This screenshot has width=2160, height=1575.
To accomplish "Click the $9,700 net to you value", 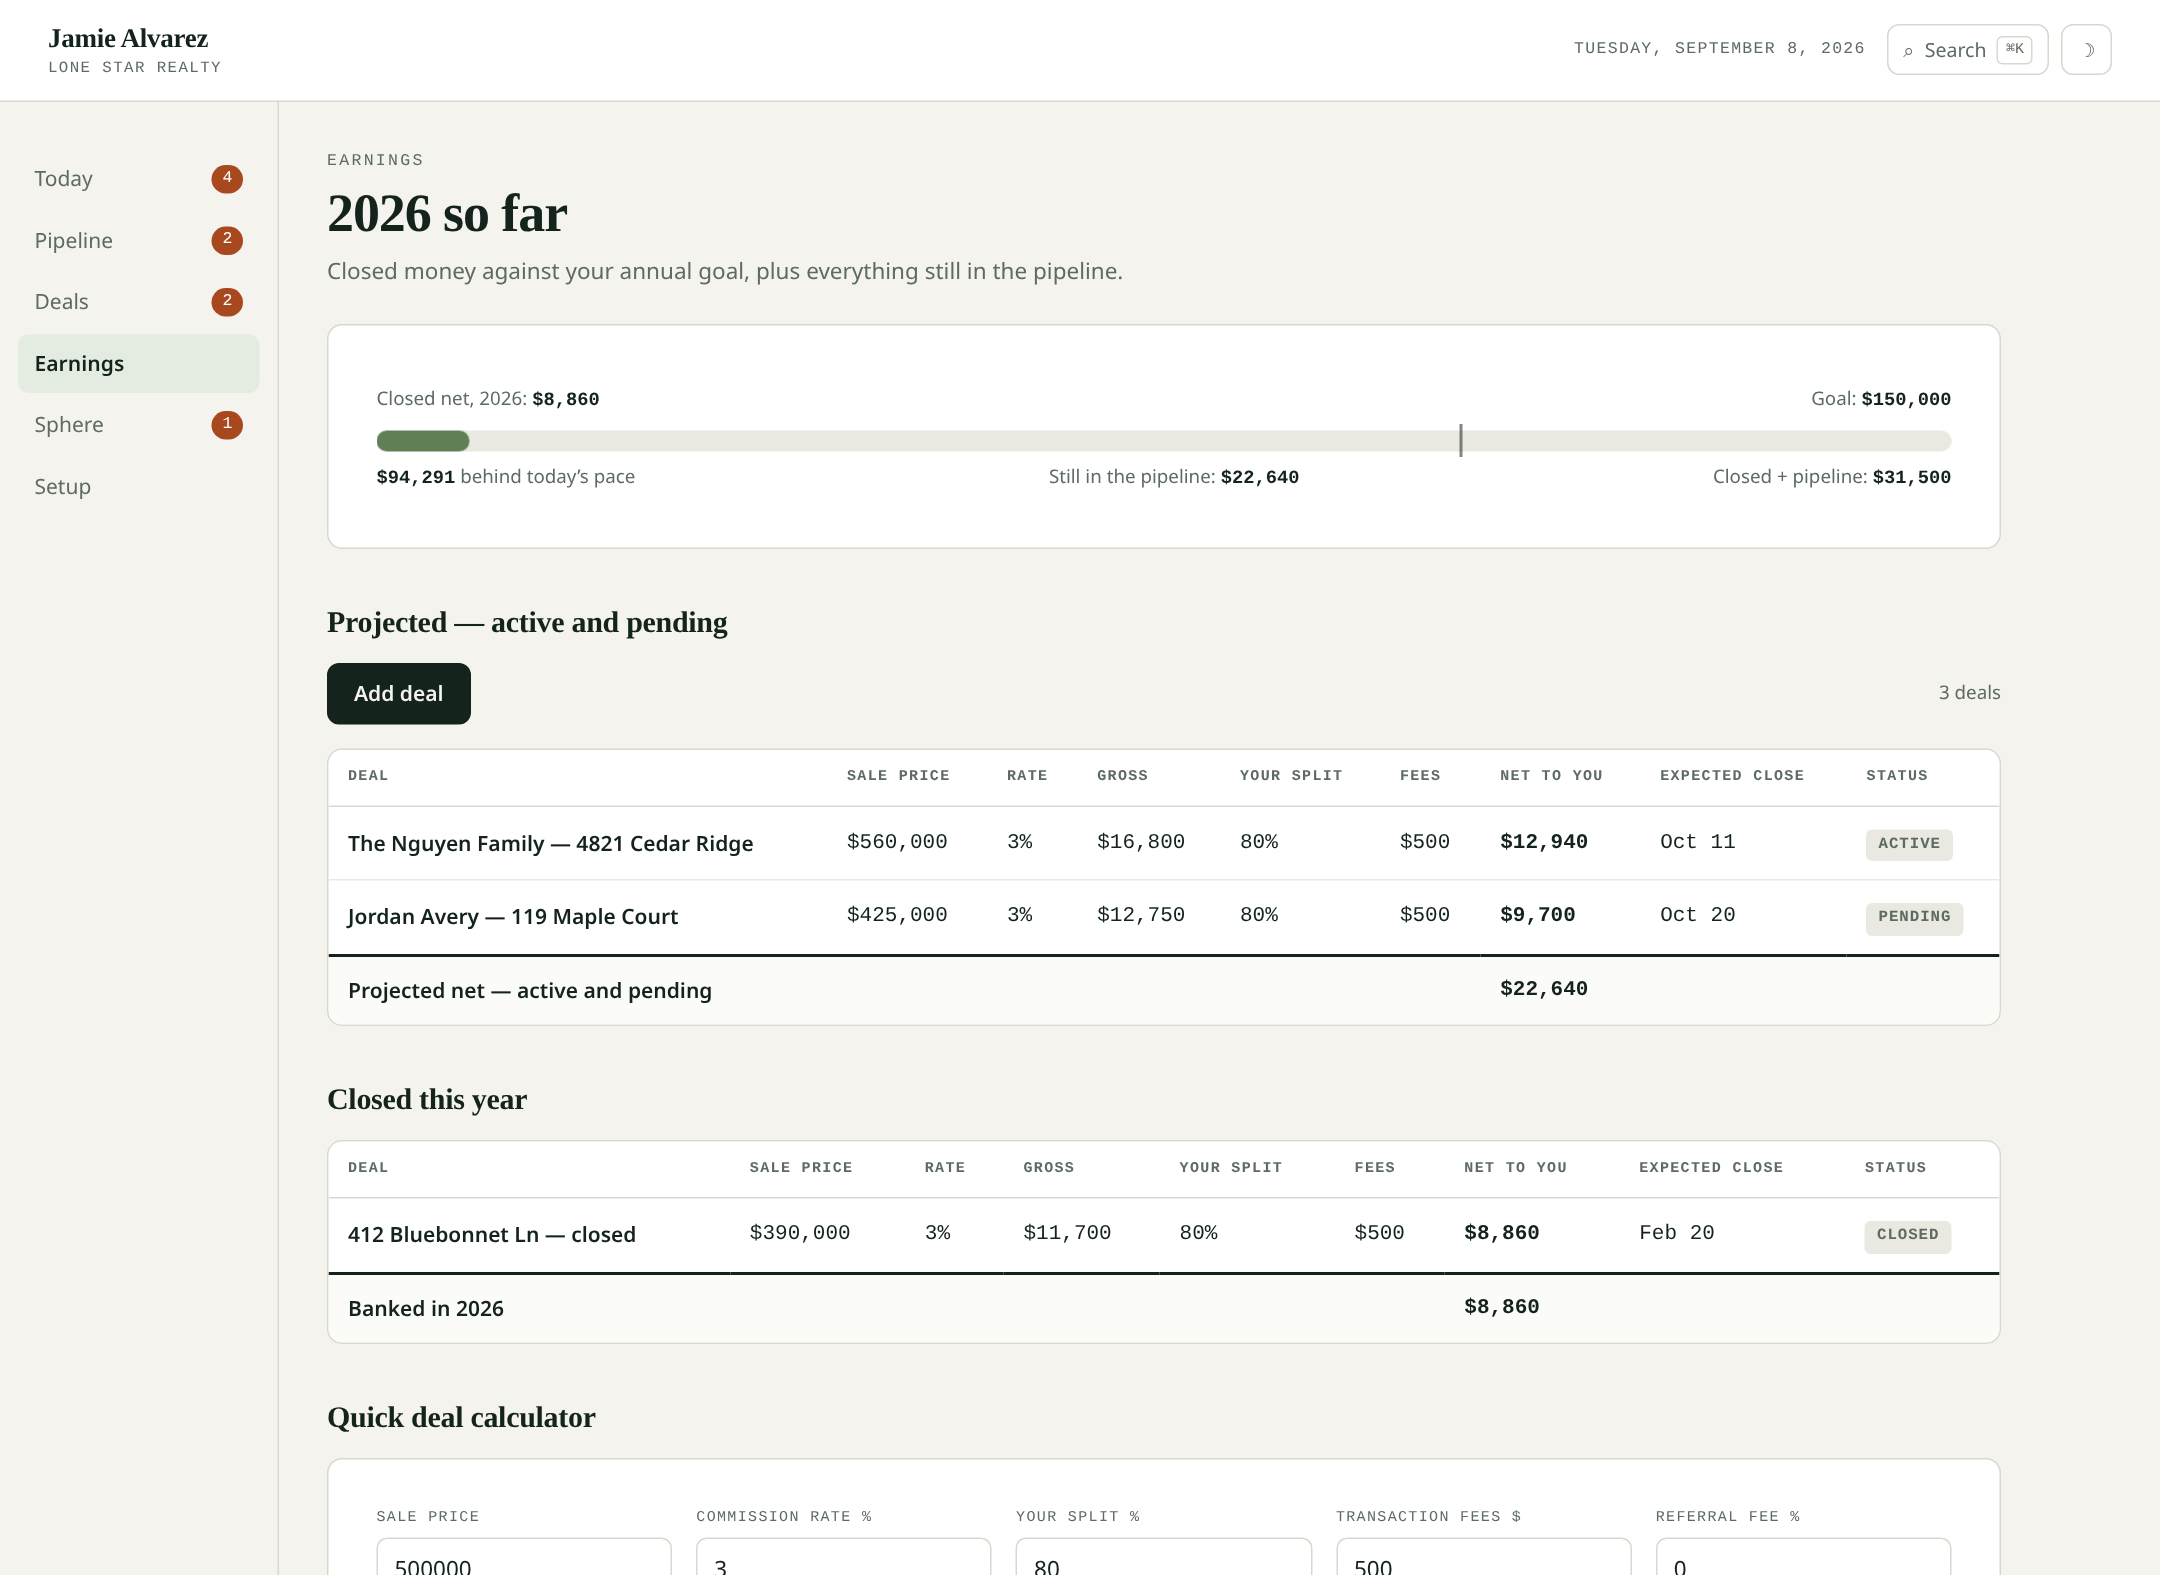I will point(1537,915).
